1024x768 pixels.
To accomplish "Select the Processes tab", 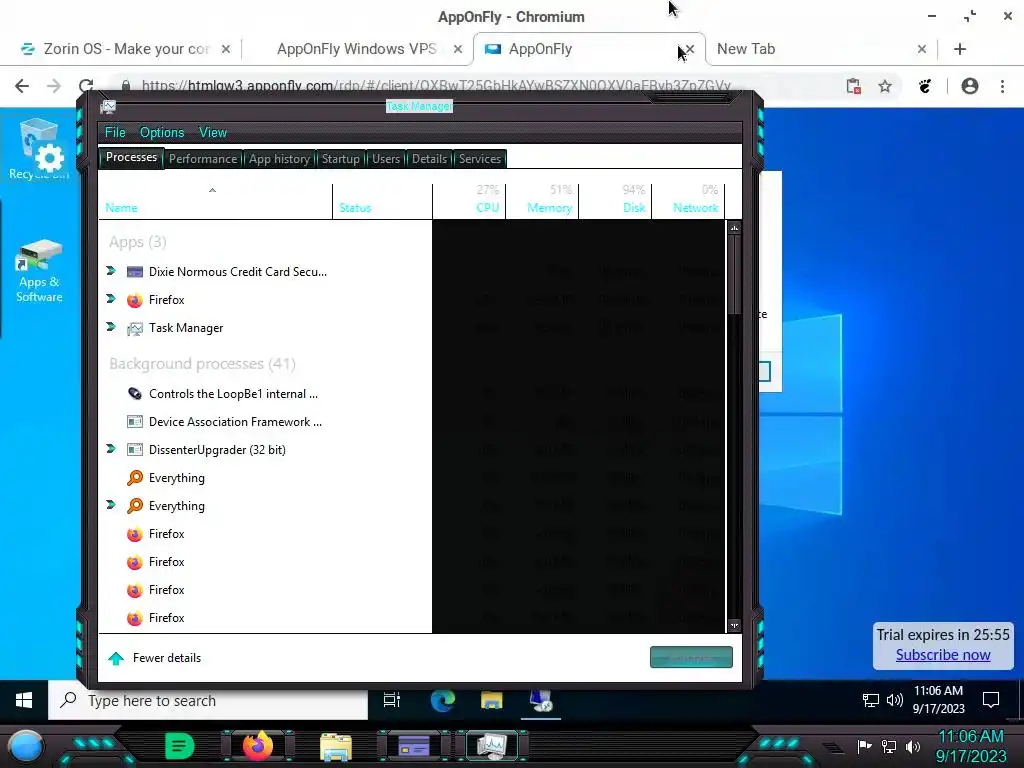I will tap(131, 157).
